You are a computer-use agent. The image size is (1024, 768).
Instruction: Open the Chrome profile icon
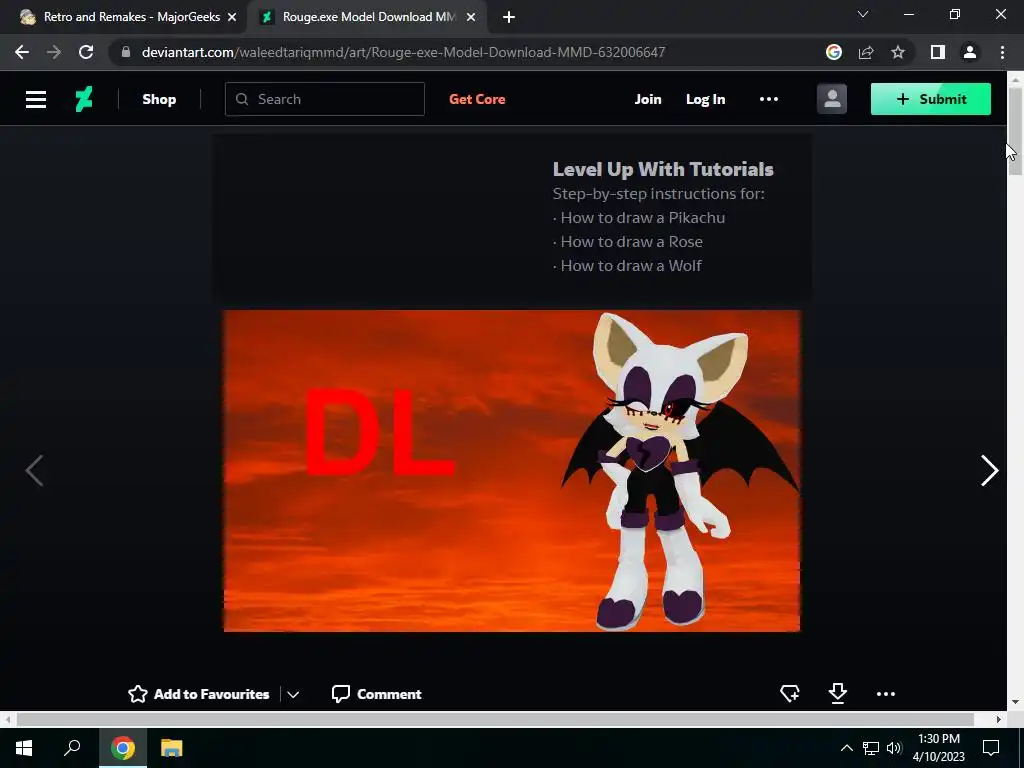click(970, 52)
